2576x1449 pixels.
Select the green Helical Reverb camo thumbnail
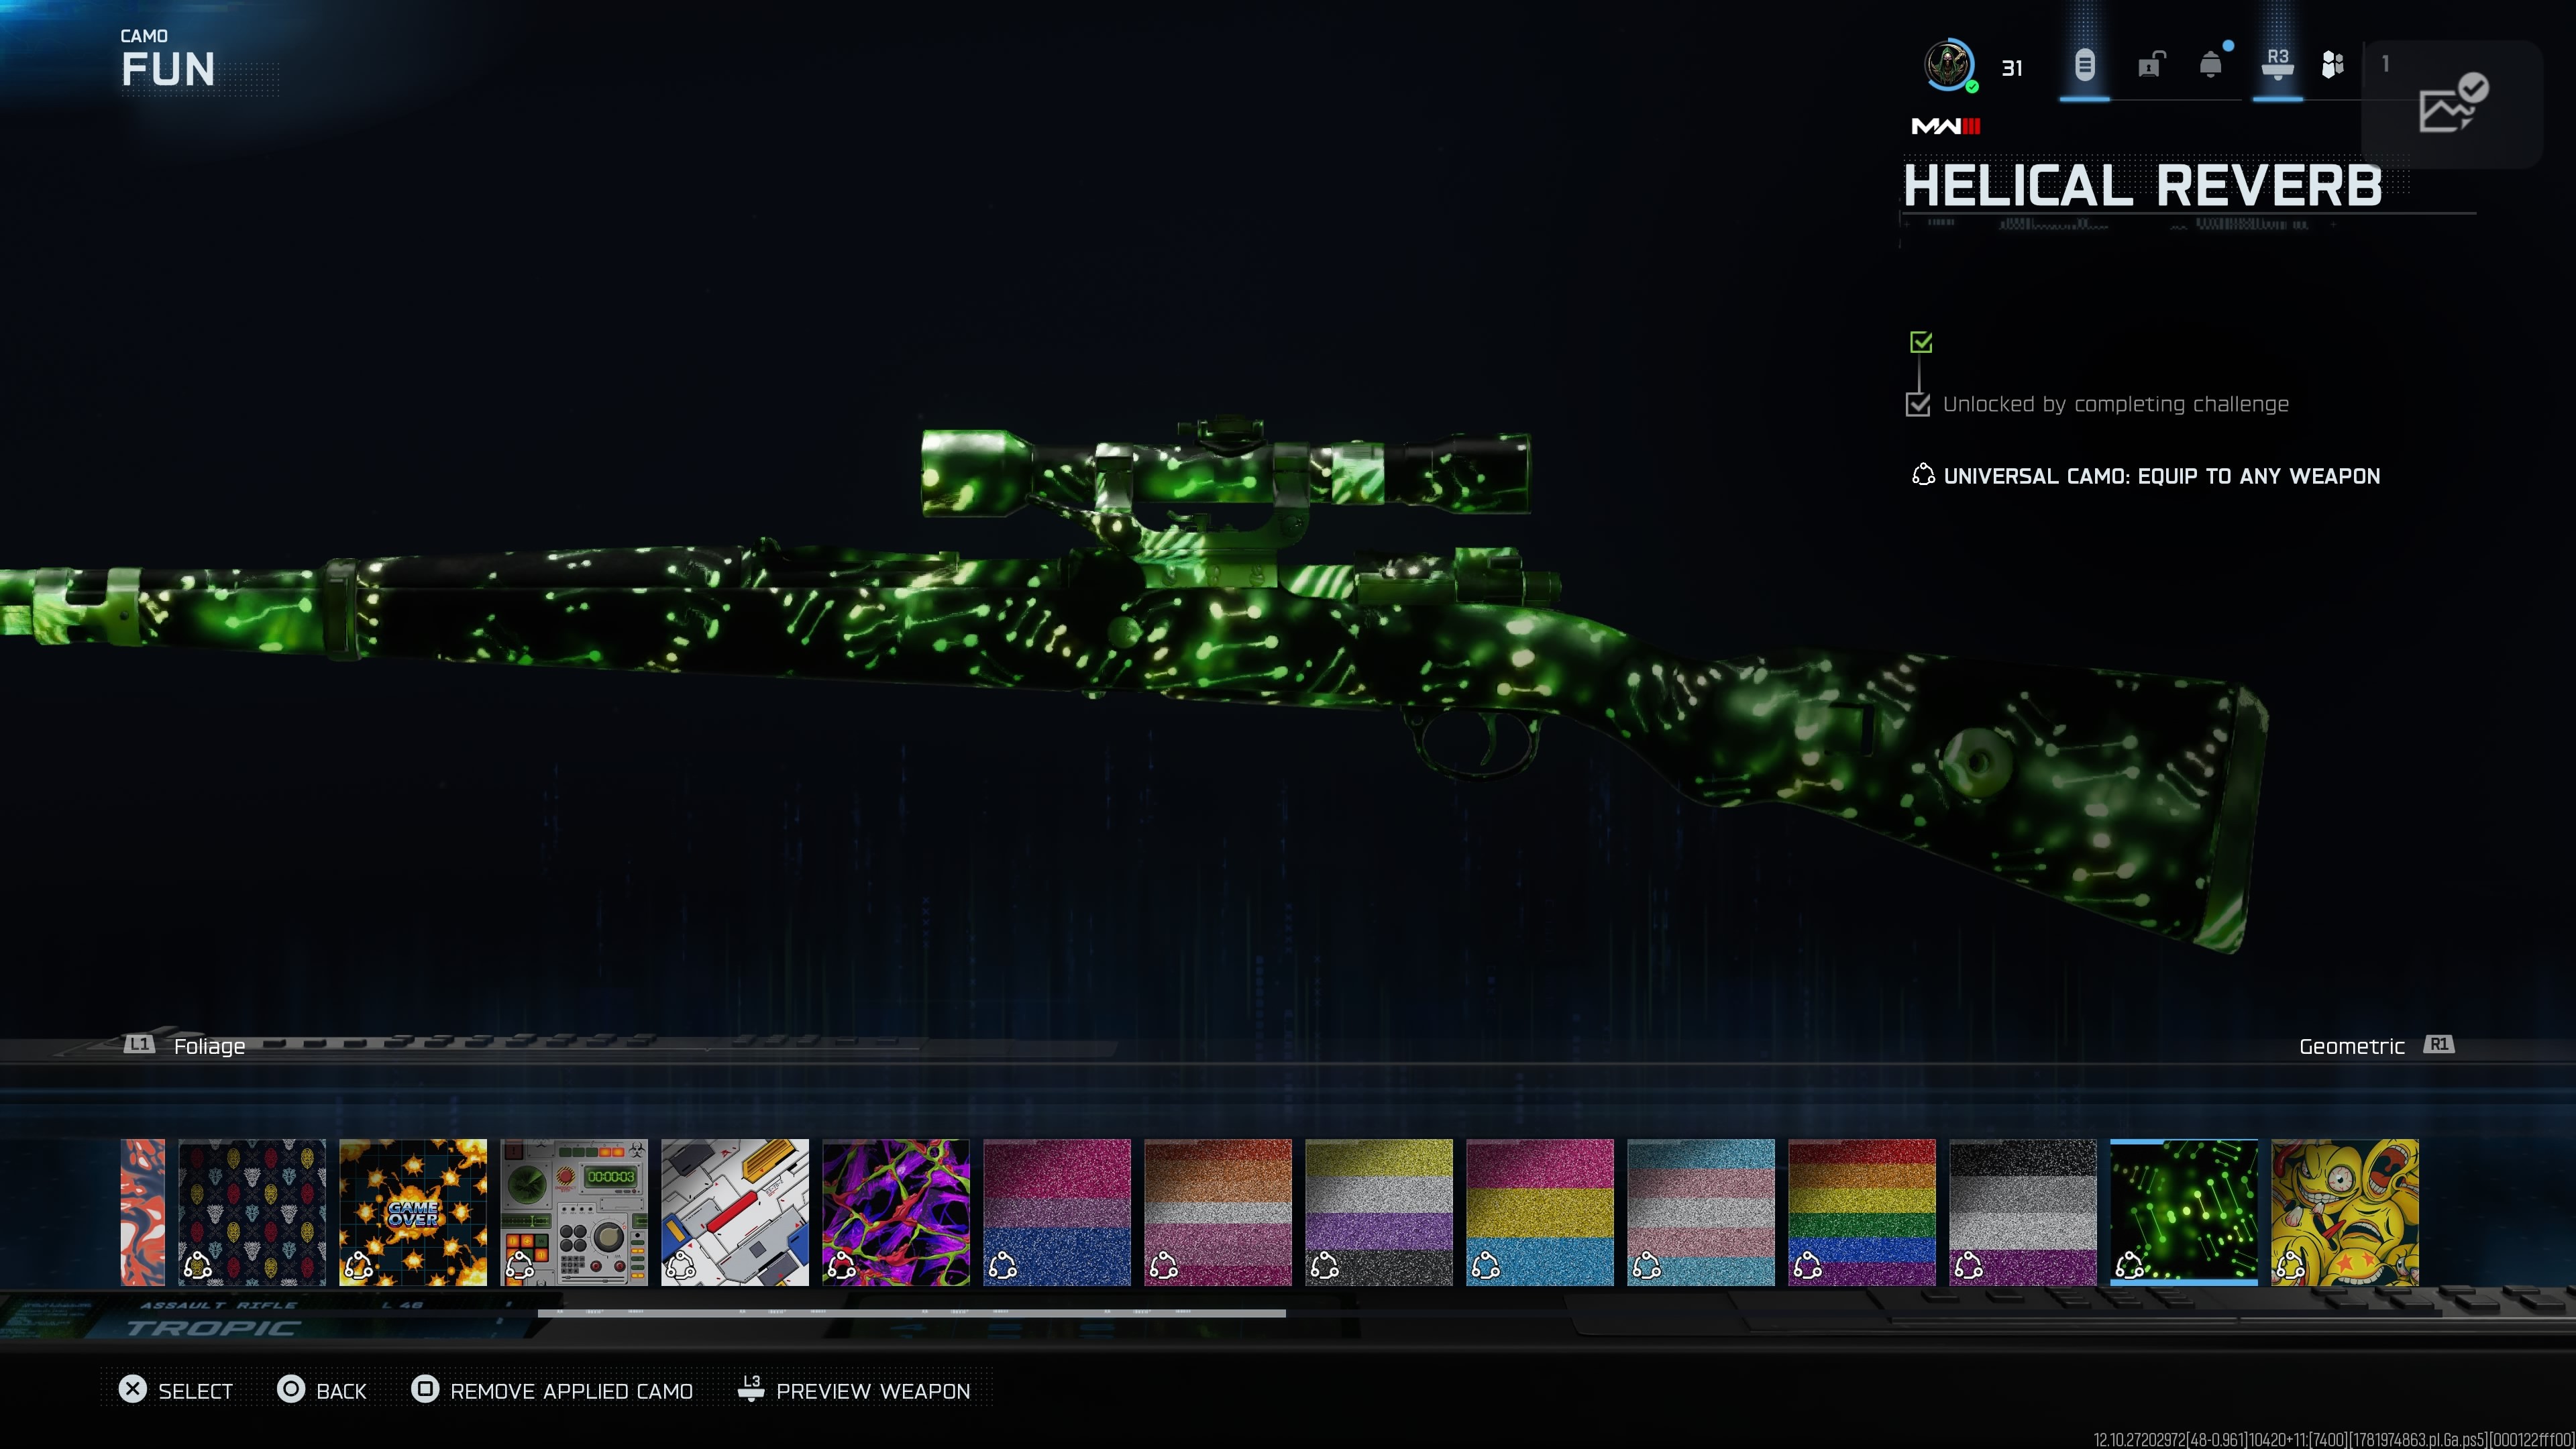2184,1212
